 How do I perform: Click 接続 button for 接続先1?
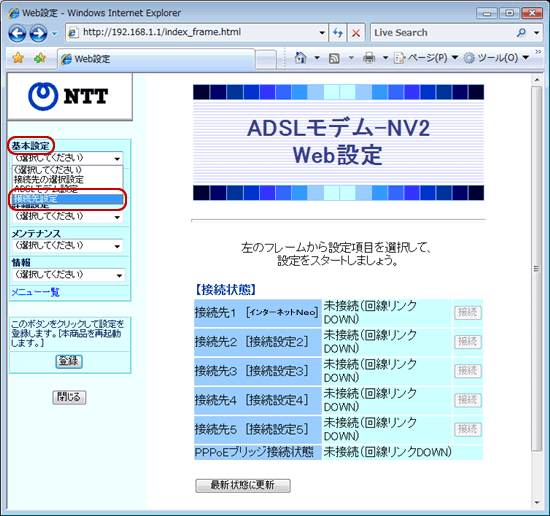(x=468, y=312)
